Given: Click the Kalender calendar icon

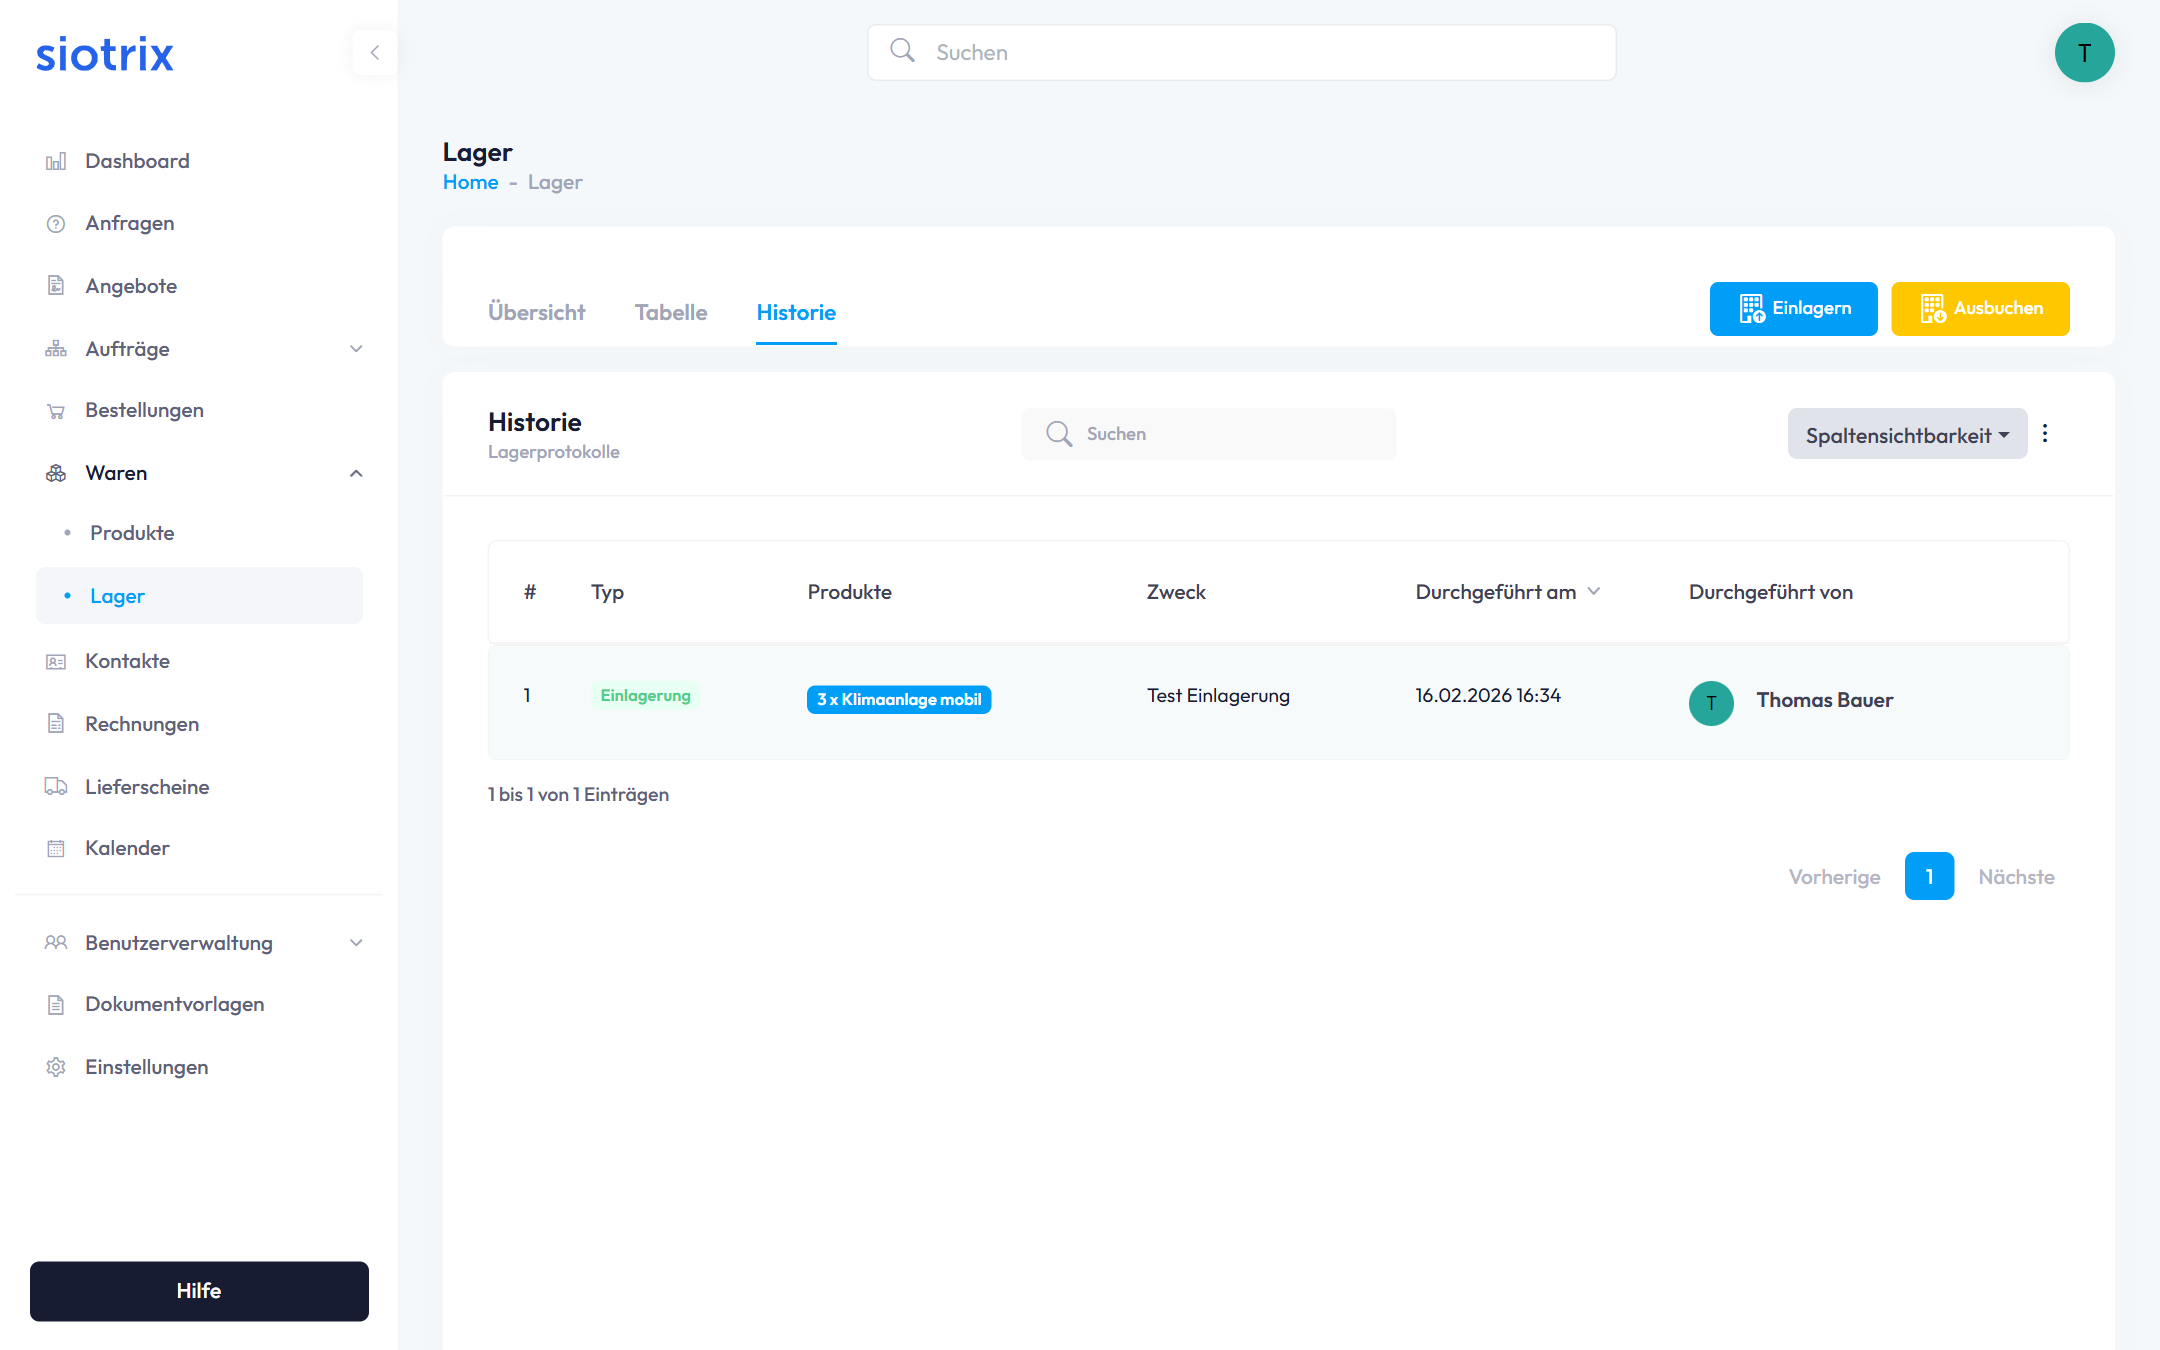Looking at the screenshot, I should point(56,849).
